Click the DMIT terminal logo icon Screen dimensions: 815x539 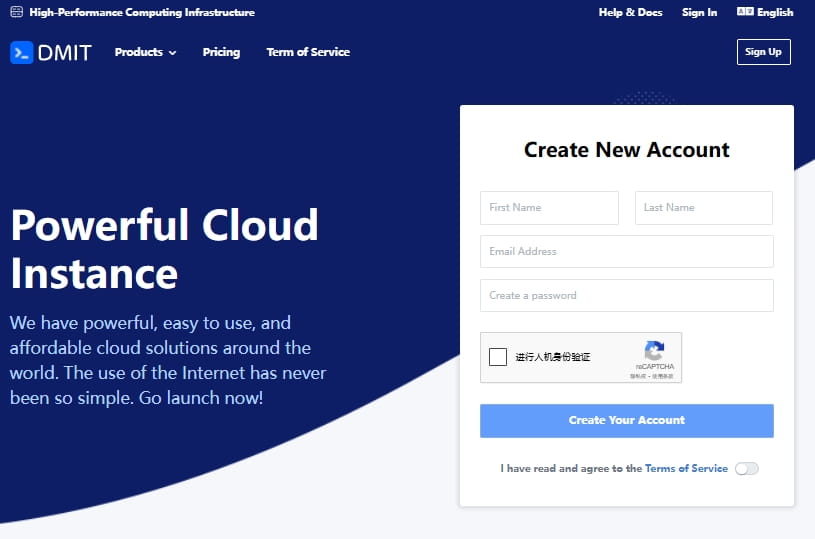[22, 52]
